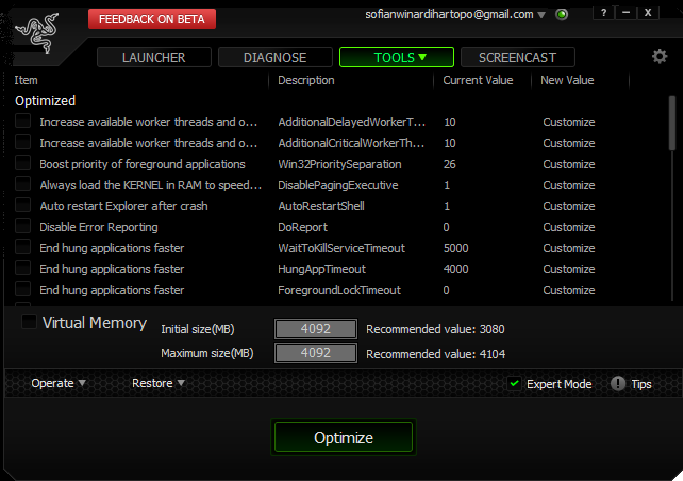Open help with the question mark button
Viewport: 683px width, 481px height.
603,13
